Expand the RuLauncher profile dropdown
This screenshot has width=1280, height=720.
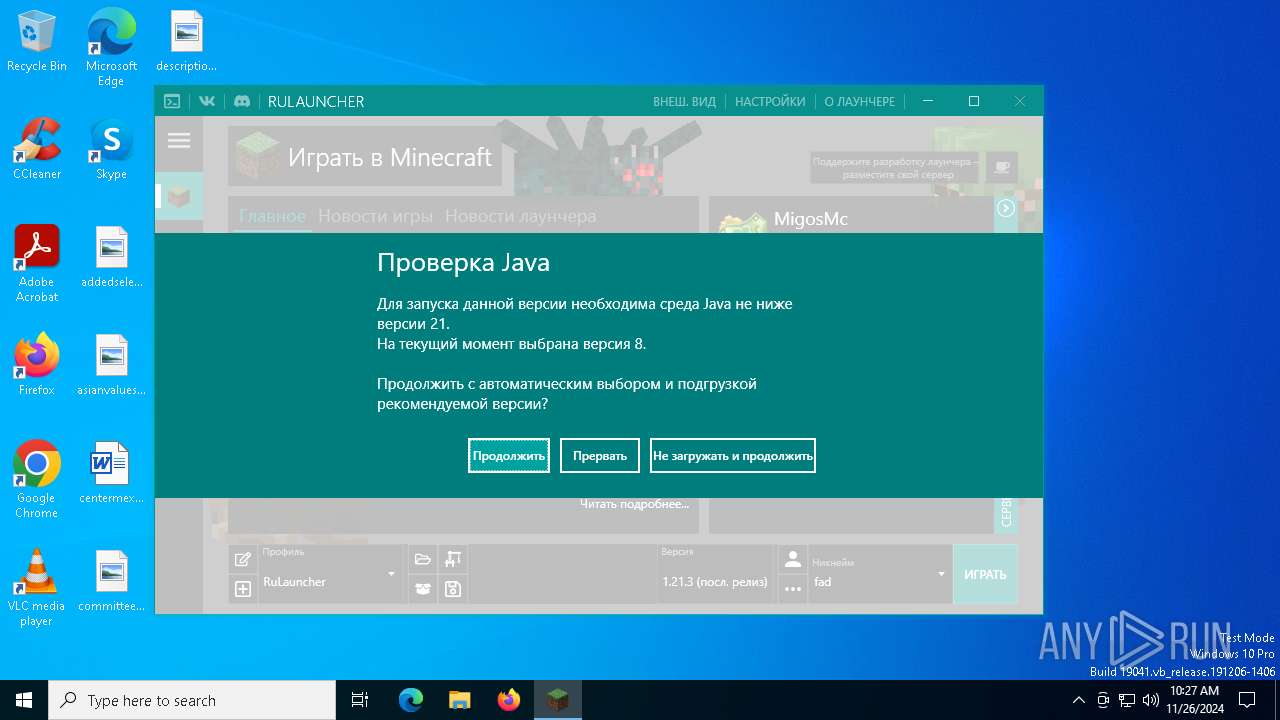tap(391, 574)
